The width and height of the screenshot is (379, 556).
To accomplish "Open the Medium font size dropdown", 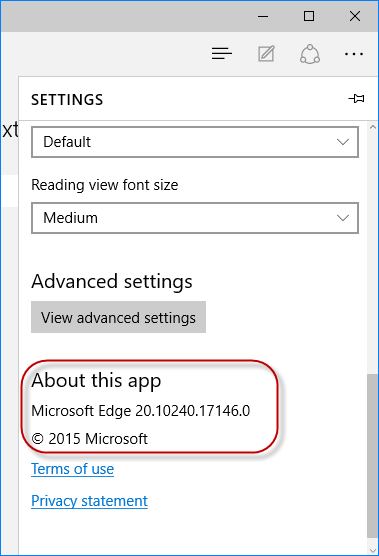I will [x=195, y=218].
